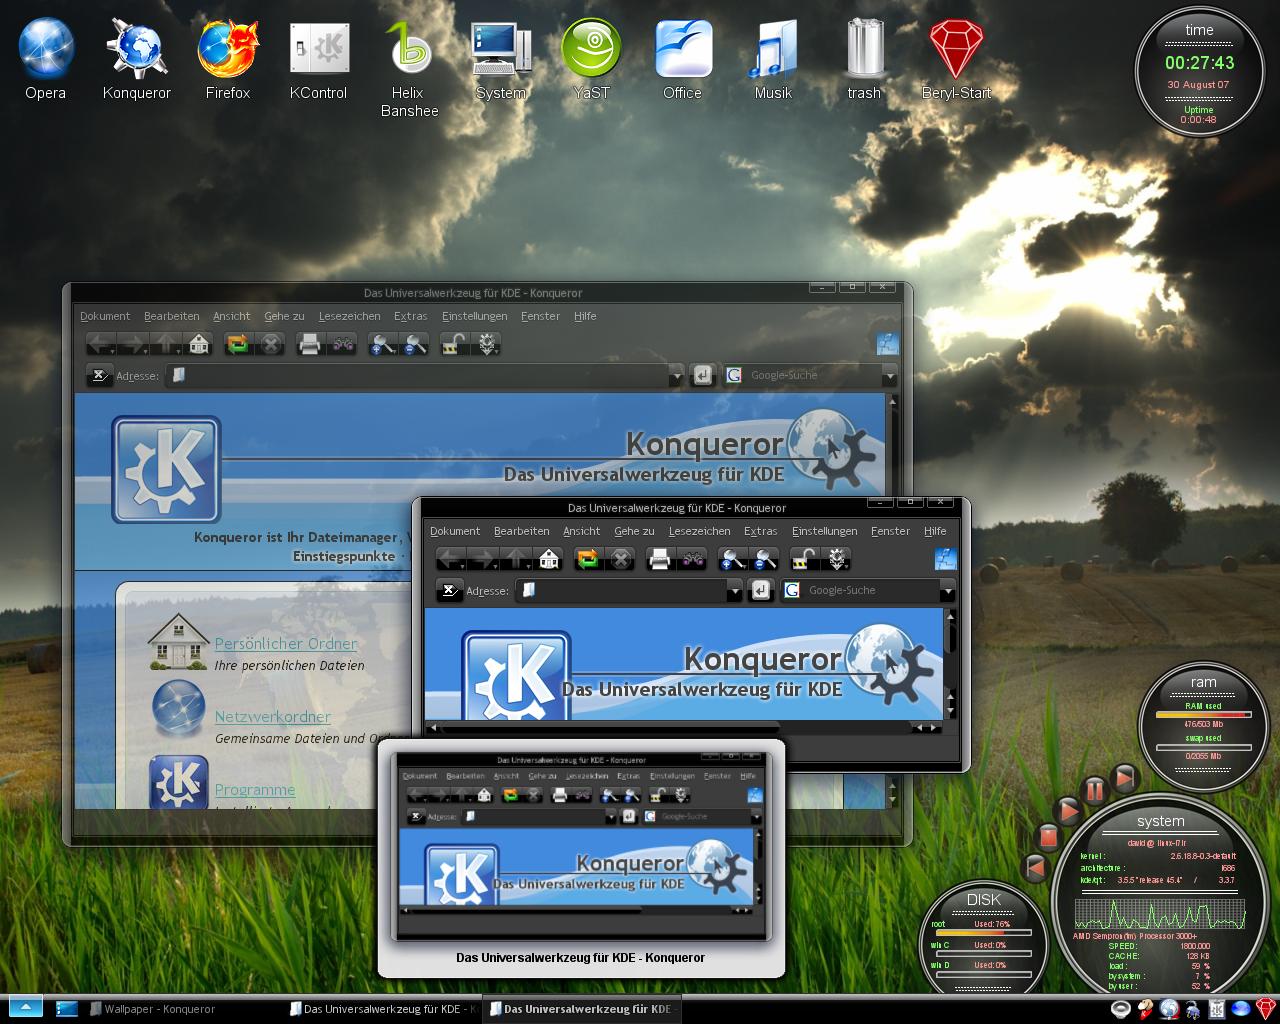Follow the Netzwerkordner link

pyautogui.click(x=272, y=716)
